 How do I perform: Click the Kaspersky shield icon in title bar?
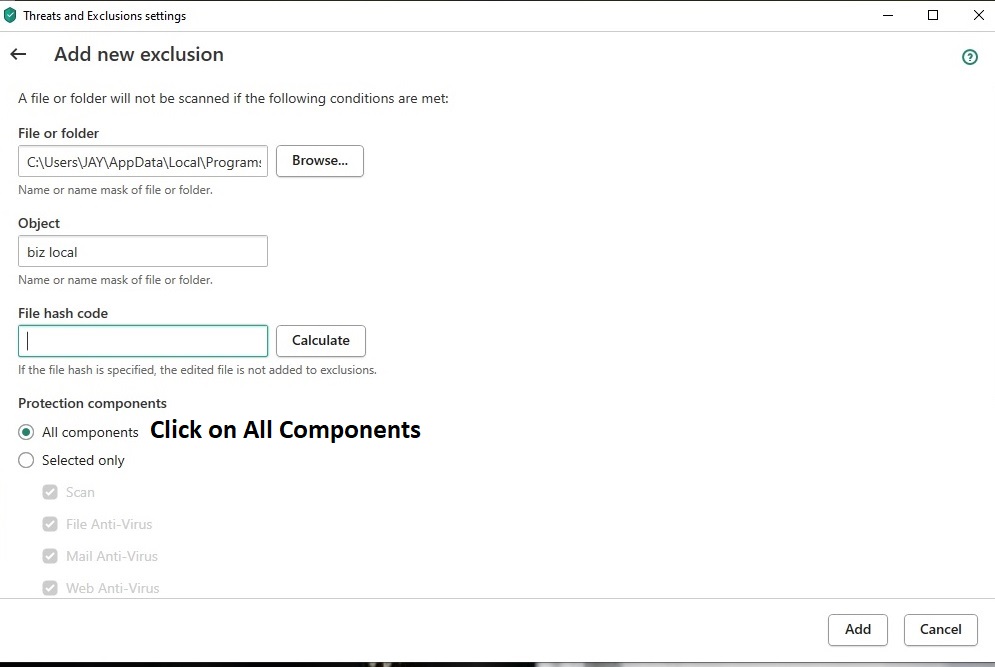point(10,15)
